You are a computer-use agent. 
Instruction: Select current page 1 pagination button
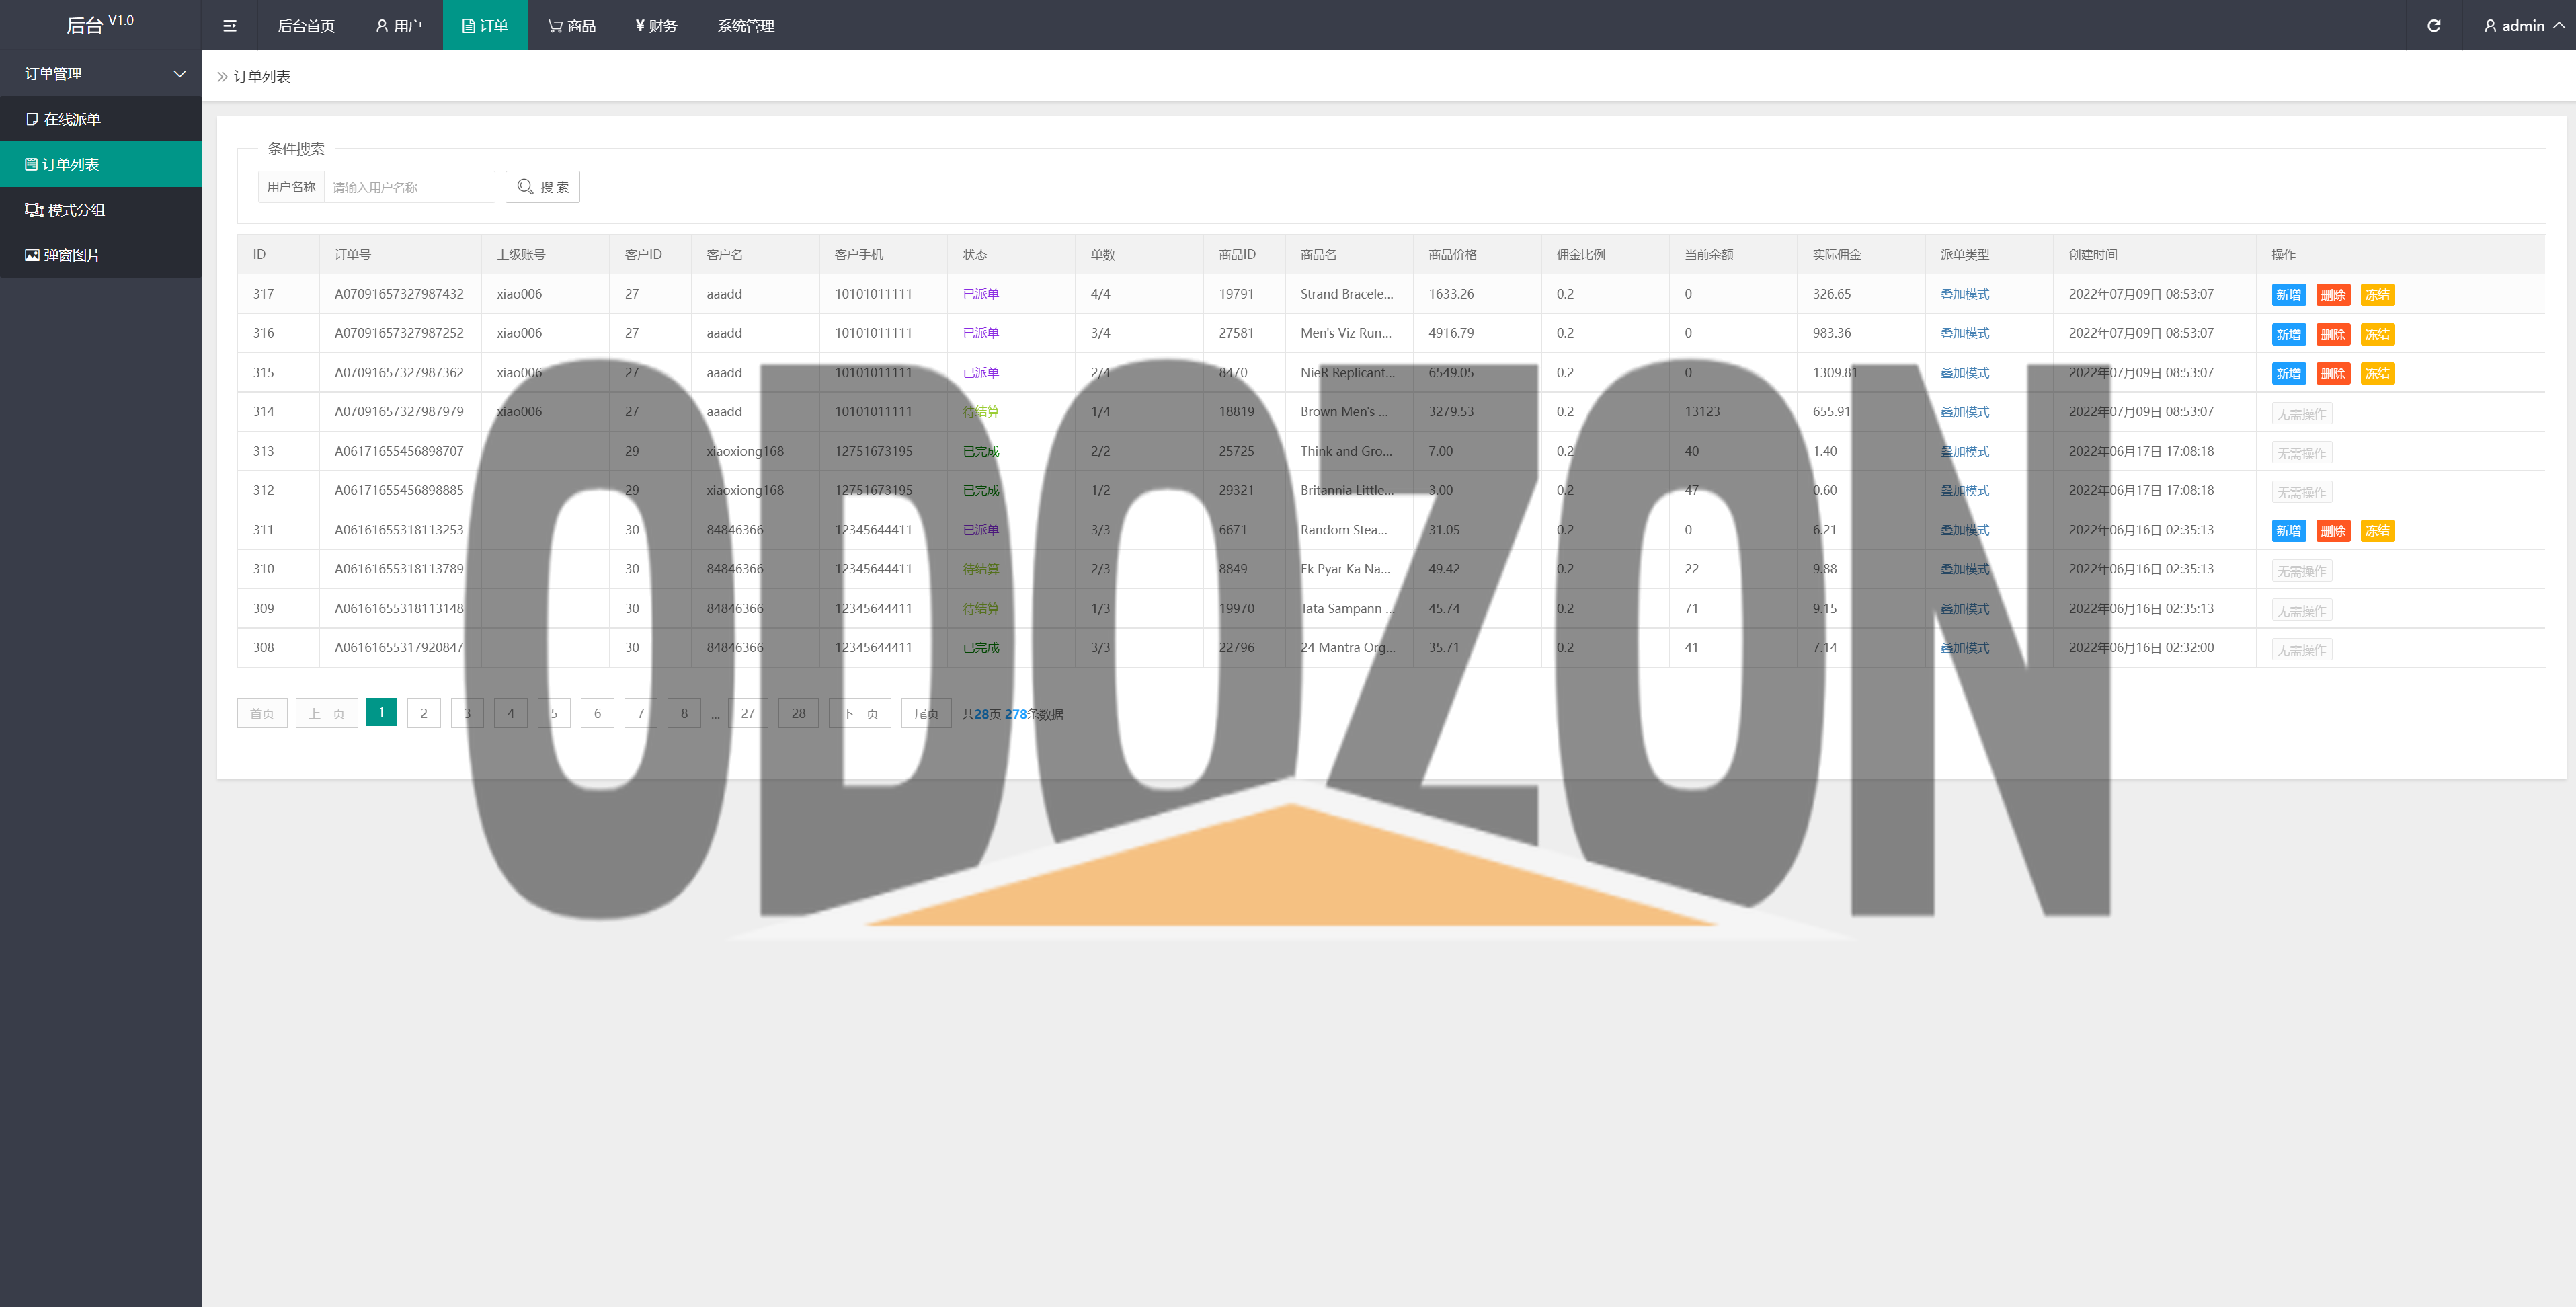(x=381, y=712)
